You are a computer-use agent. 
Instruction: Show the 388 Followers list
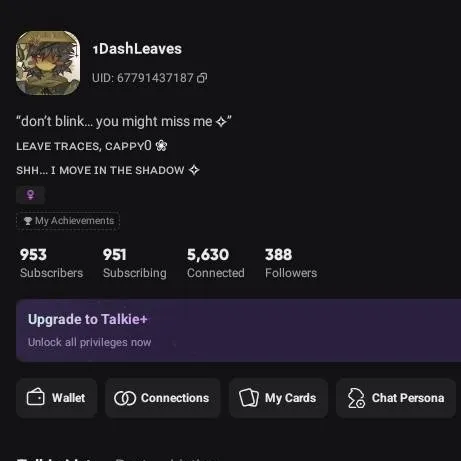tap(291, 263)
